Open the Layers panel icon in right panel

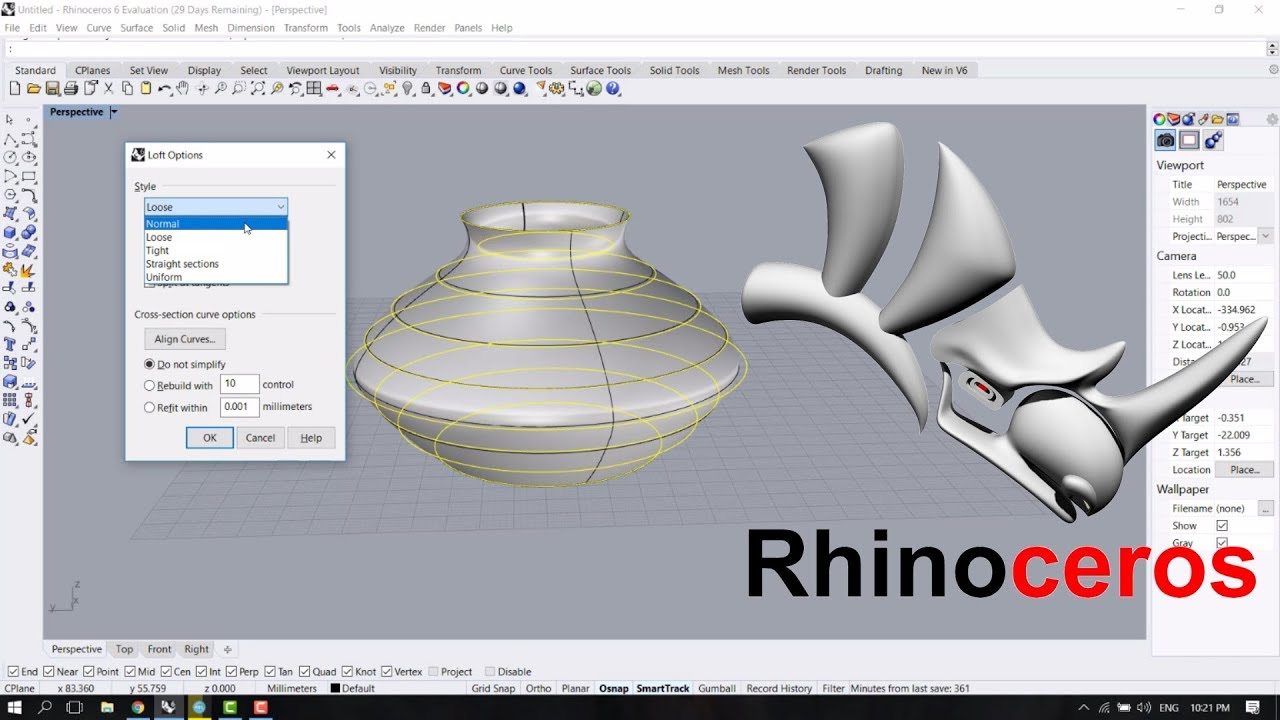(x=1174, y=119)
